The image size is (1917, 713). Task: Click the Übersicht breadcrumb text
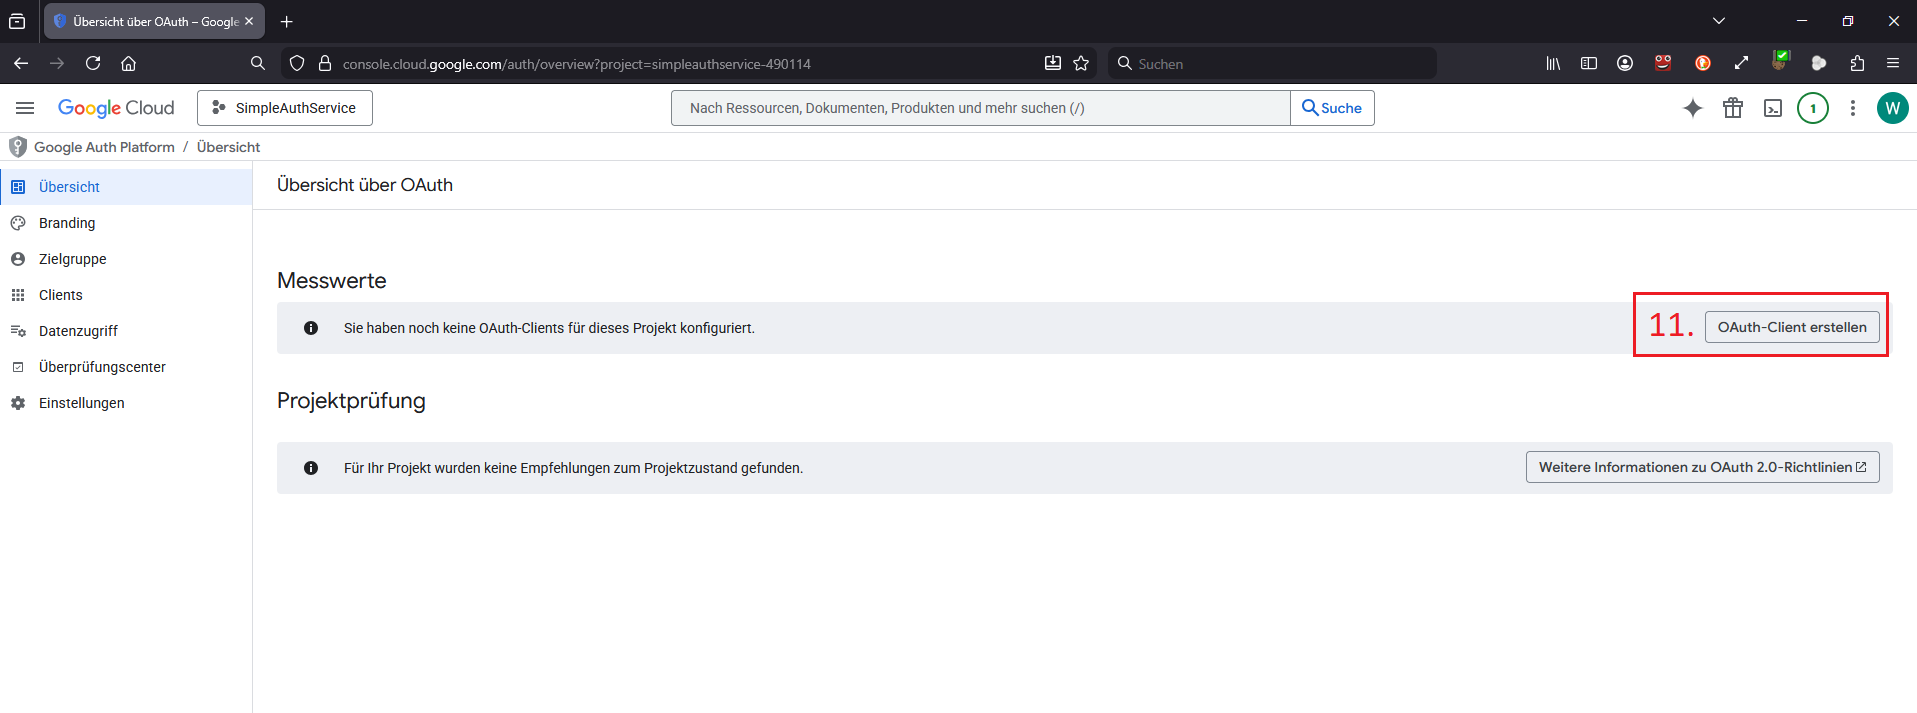(228, 147)
